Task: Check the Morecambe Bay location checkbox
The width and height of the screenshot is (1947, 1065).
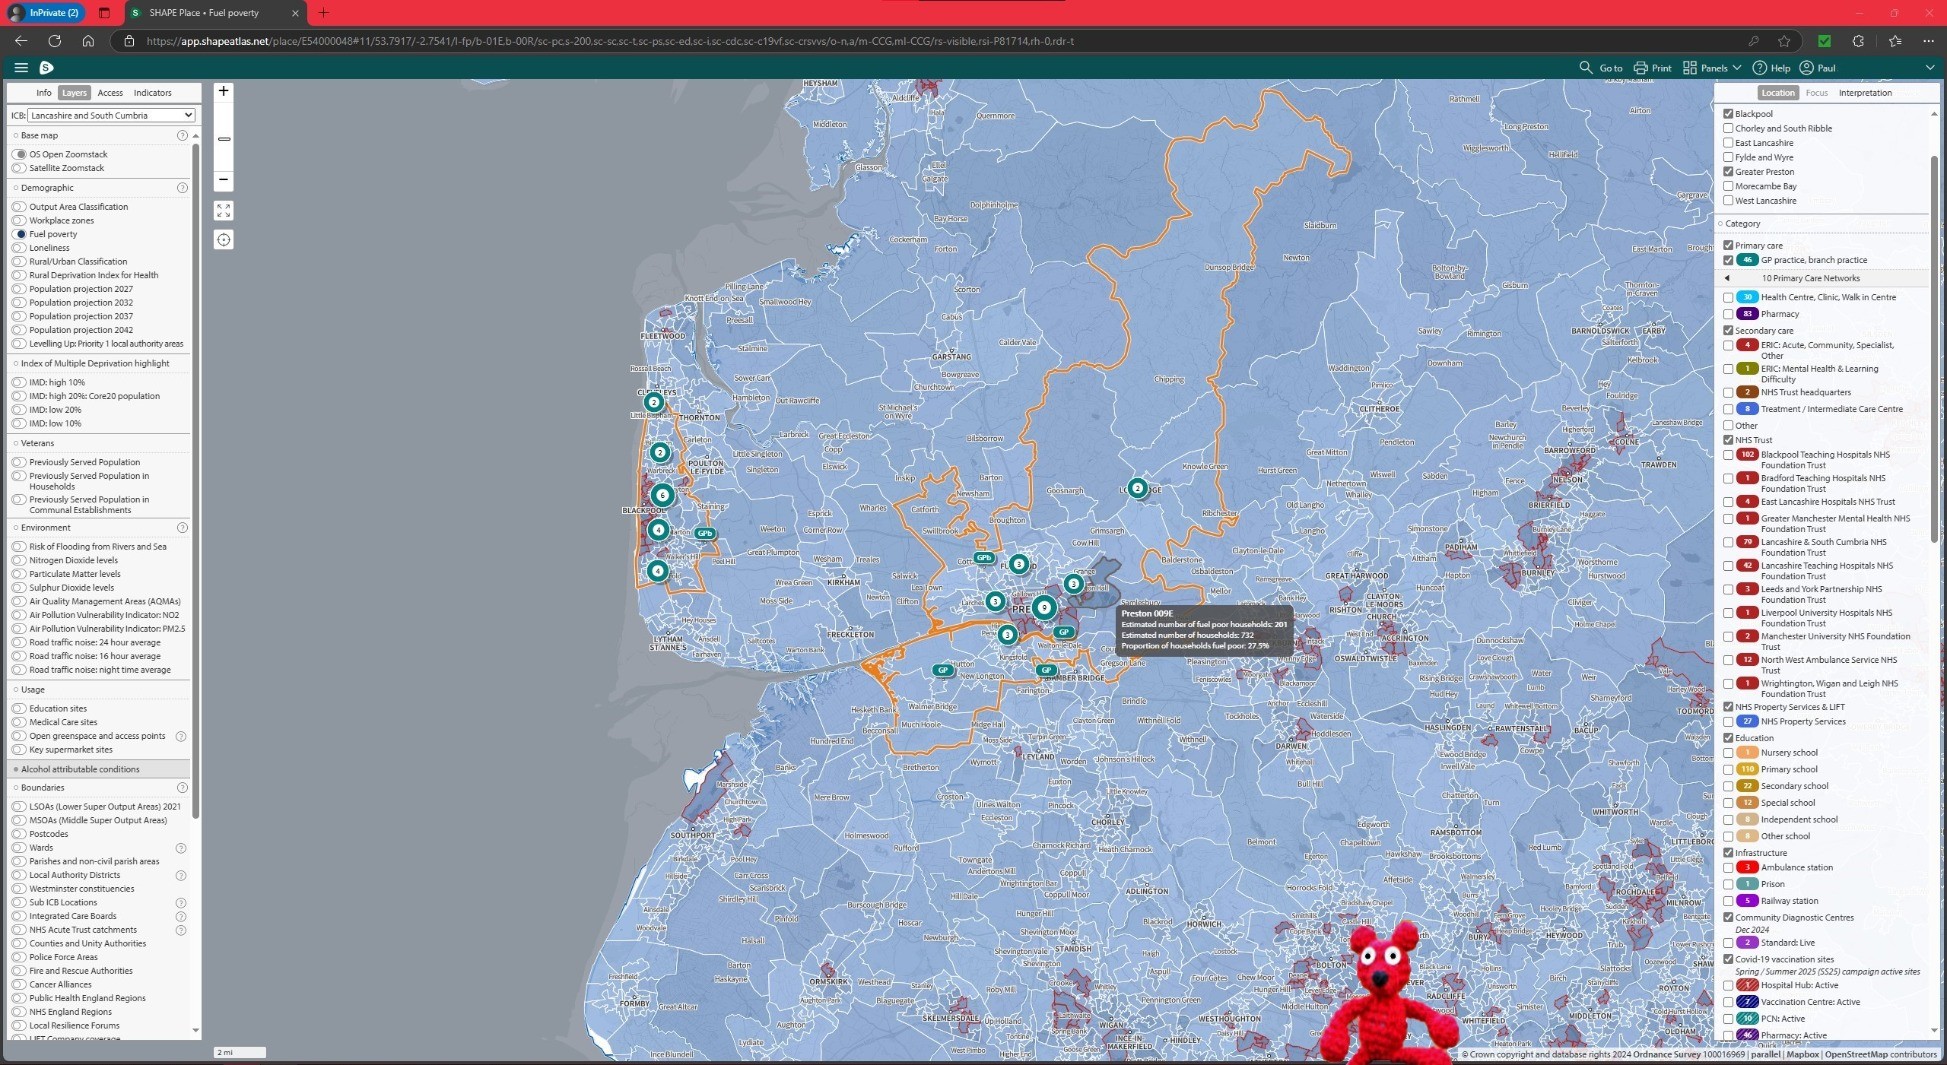Action: point(1728,186)
